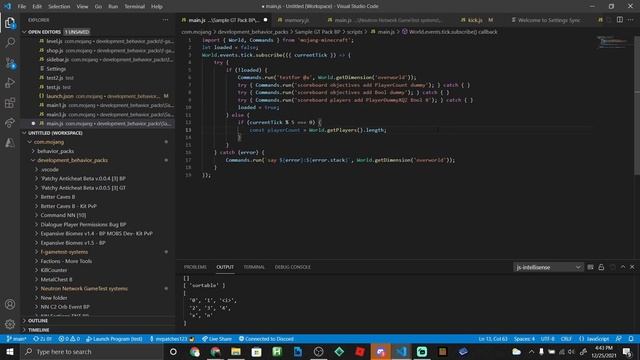Open the errors and warnings status item
Image resolution: width=640 pixels, height=360 pixels.
point(69,339)
